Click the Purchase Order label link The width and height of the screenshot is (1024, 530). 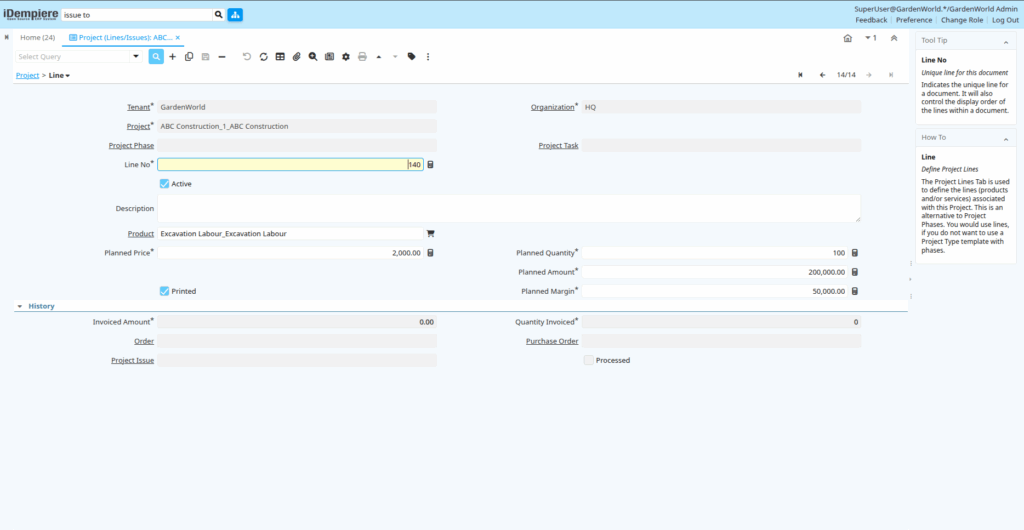(552, 341)
